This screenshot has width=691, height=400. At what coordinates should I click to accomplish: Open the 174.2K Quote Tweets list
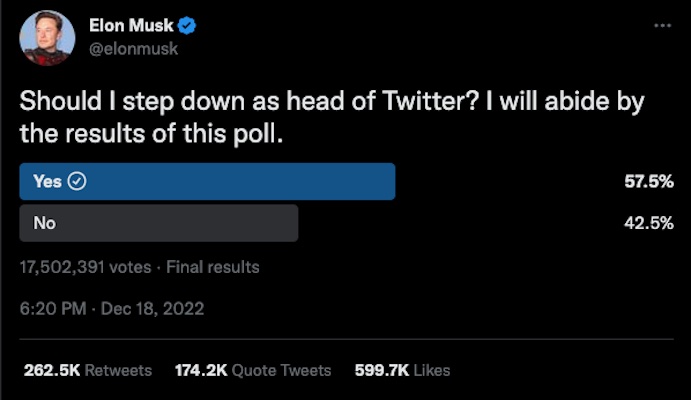(x=252, y=370)
